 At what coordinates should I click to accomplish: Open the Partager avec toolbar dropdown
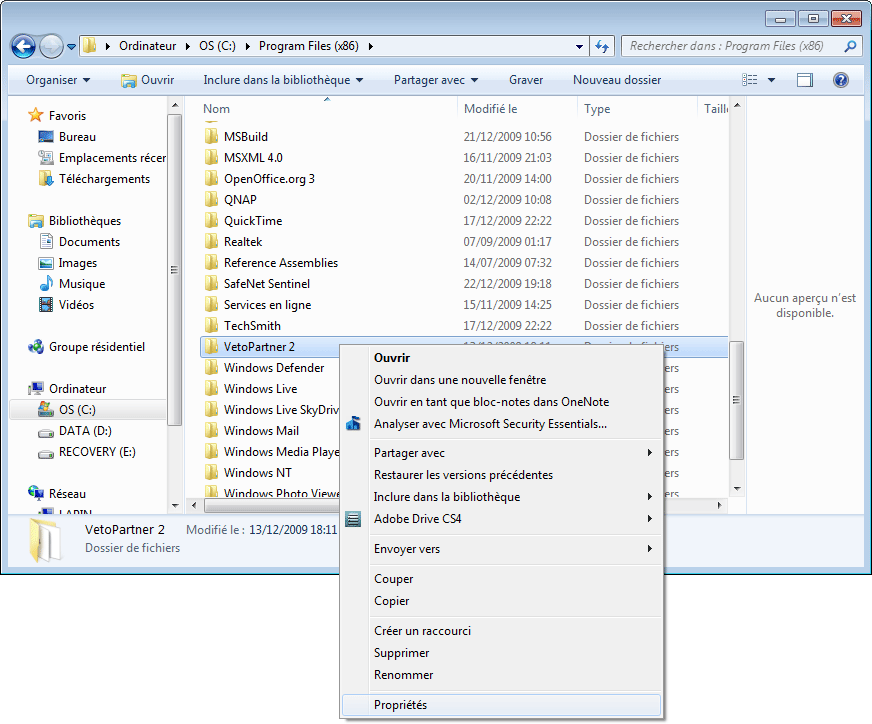click(x=436, y=80)
